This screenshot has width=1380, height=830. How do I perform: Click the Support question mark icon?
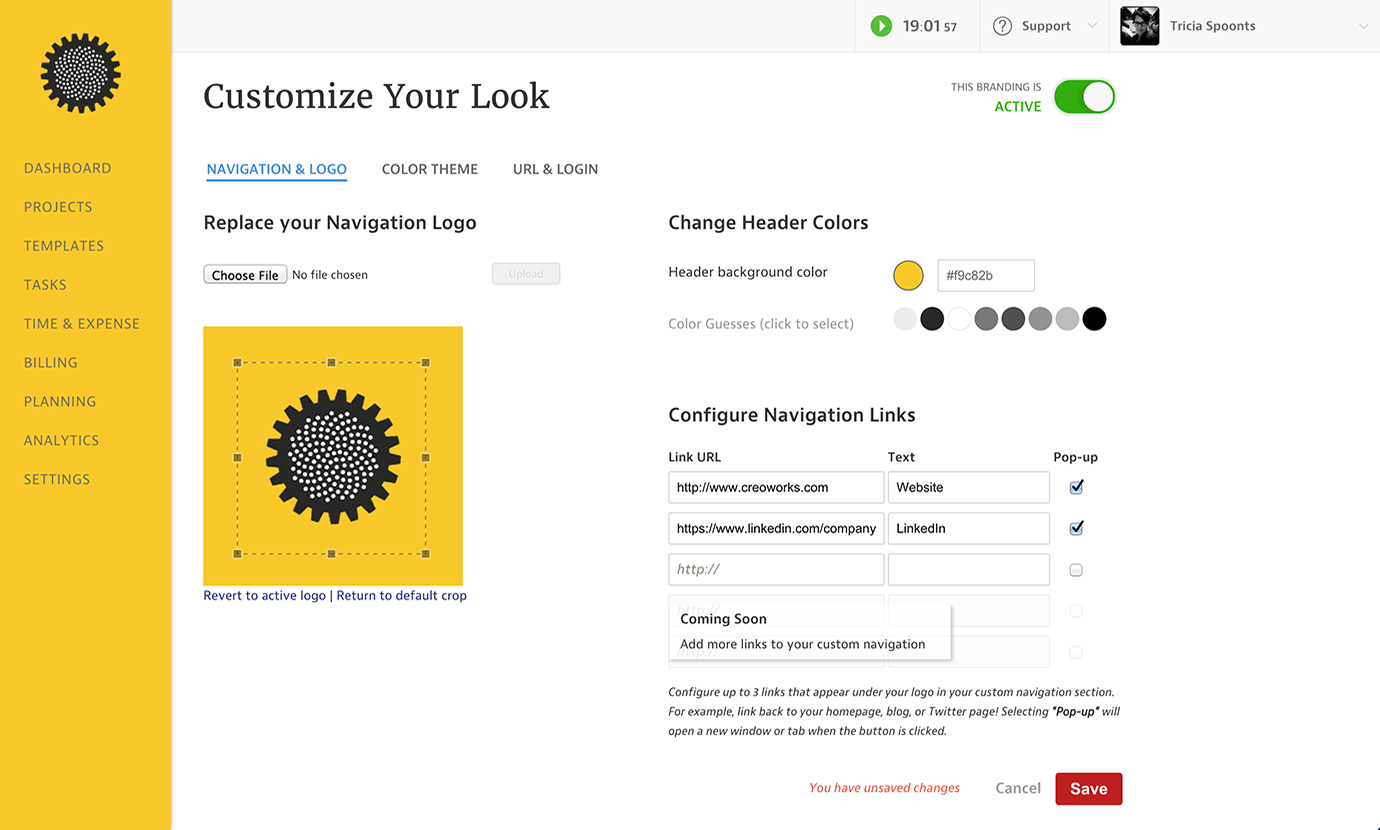(1002, 26)
